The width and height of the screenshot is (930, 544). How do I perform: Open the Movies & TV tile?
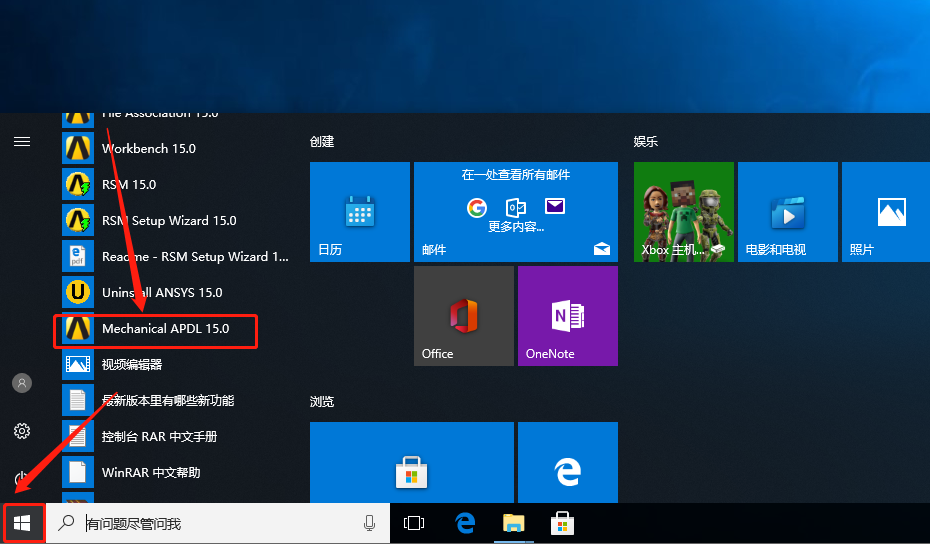(788, 212)
